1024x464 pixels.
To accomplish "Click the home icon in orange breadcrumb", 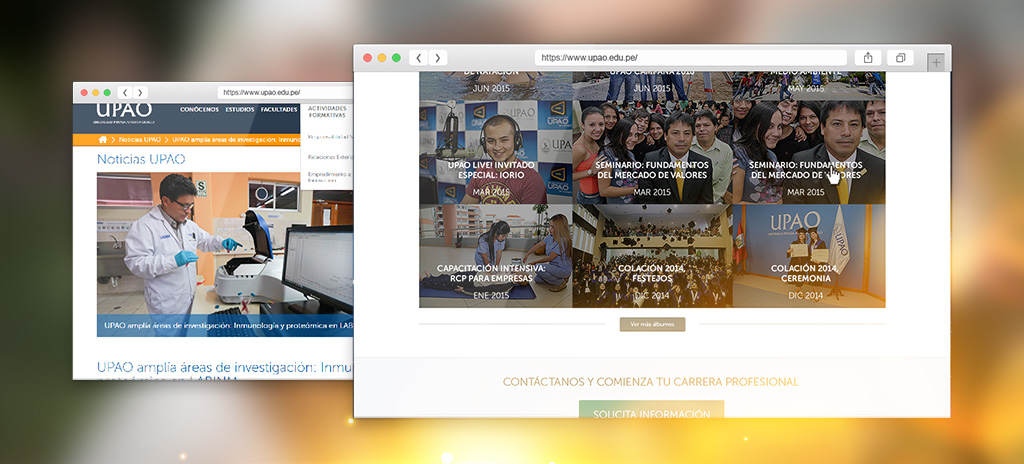I will coord(103,140).
